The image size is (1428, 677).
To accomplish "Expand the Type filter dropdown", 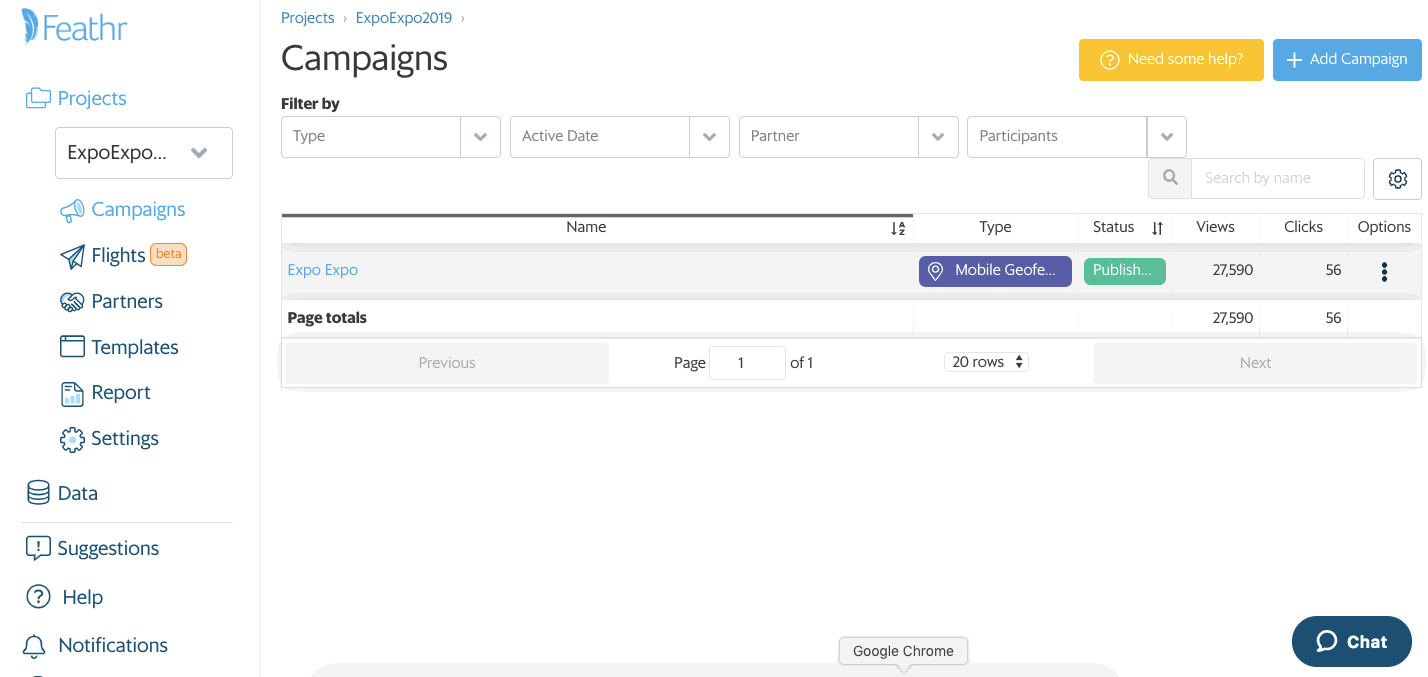I will click(x=480, y=137).
